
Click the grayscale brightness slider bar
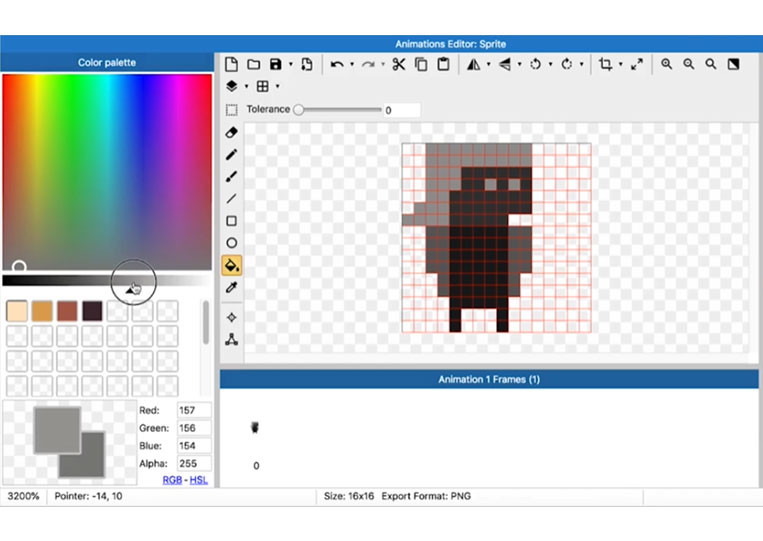pyautogui.click(x=107, y=280)
